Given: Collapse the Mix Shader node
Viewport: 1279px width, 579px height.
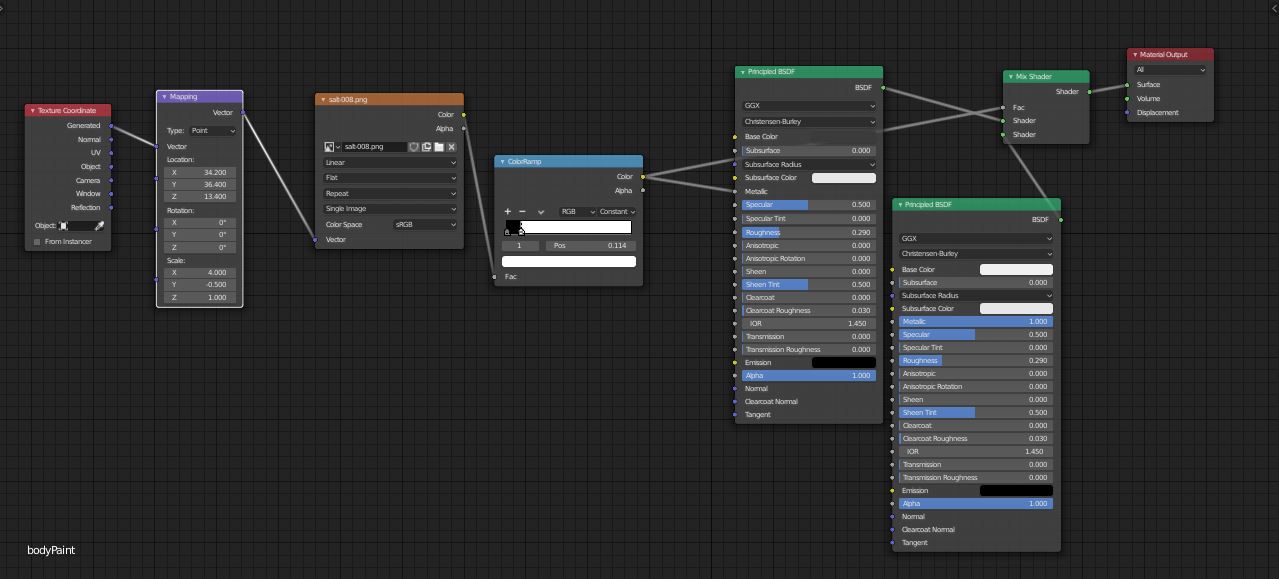Looking at the screenshot, I should (x=1010, y=77).
